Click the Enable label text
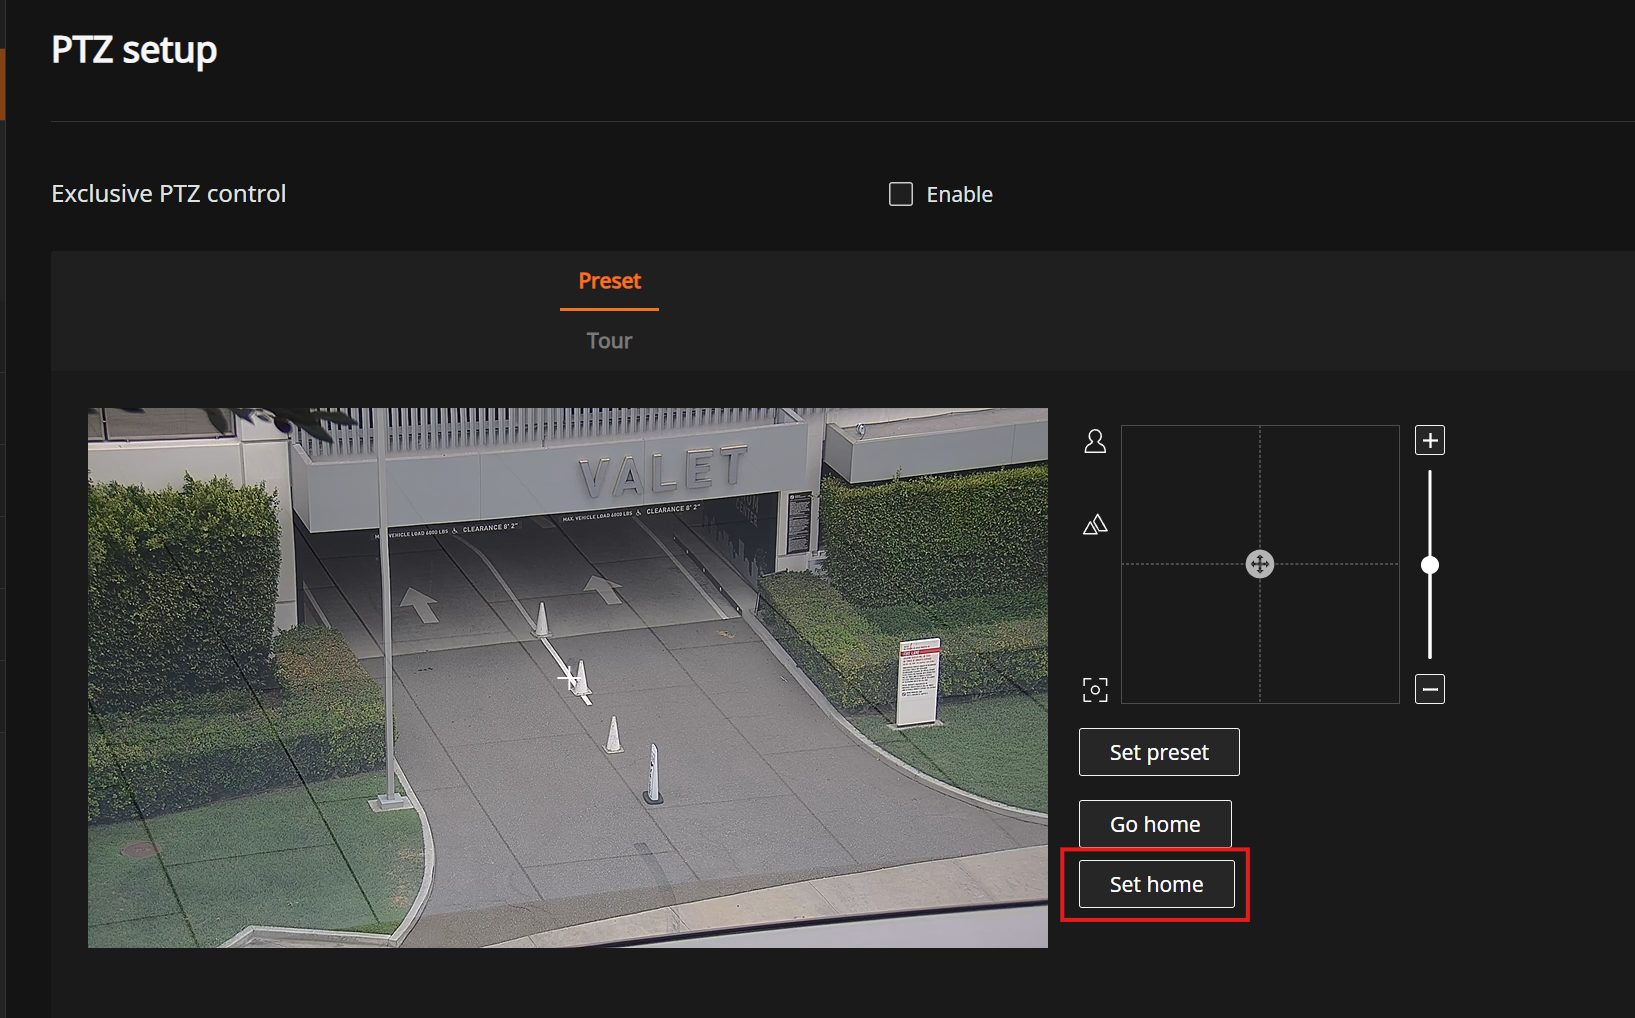The height and width of the screenshot is (1018, 1635). pos(959,195)
